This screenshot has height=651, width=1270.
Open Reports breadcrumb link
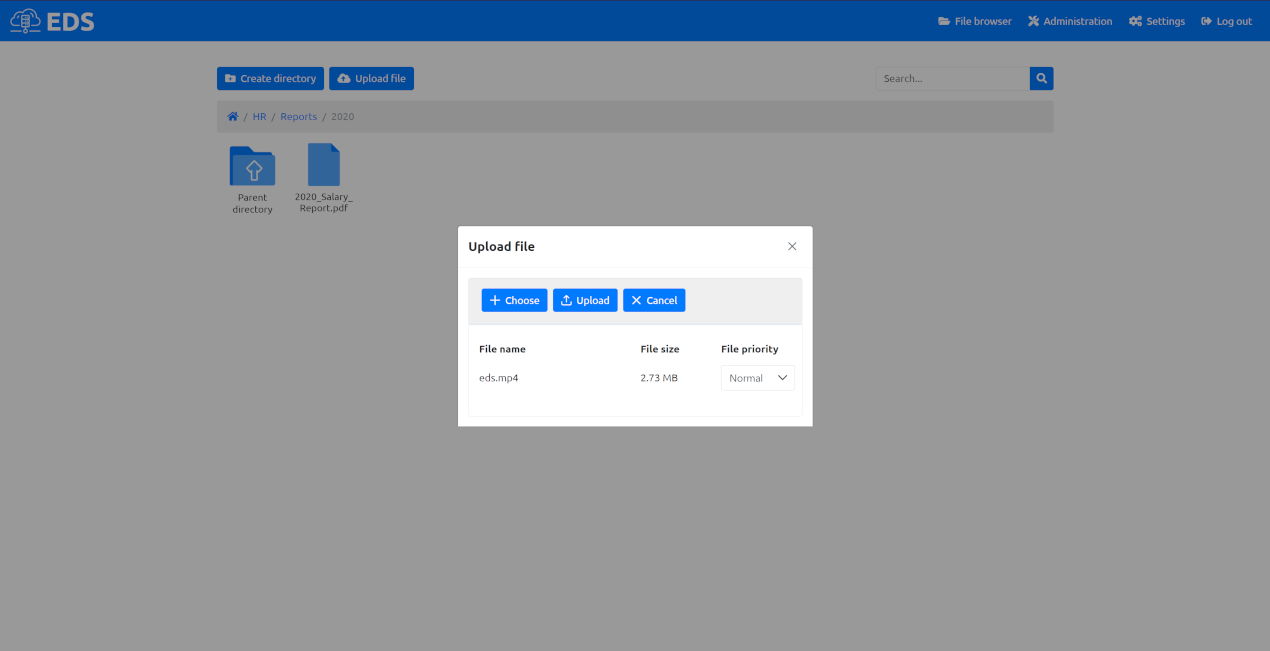298,117
